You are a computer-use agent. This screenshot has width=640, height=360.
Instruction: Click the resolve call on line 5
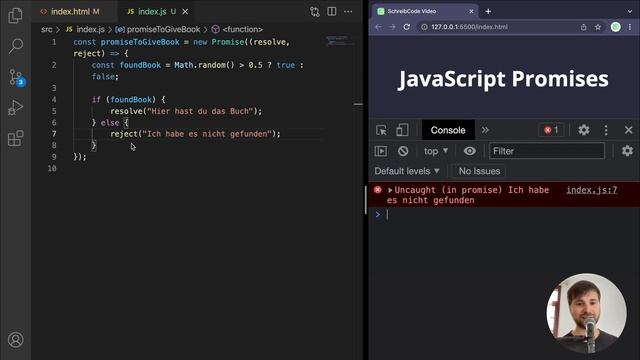pyautogui.click(x=127, y=111)
